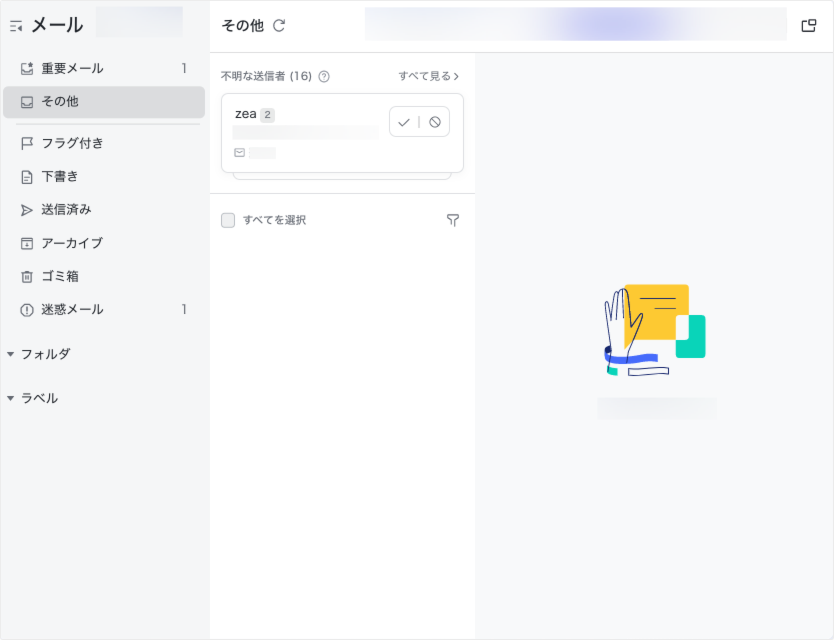Tick the すべてを選択 checkbox
Image resolution: width=834 pixels, height=640 pixels.
pos(228,220)
